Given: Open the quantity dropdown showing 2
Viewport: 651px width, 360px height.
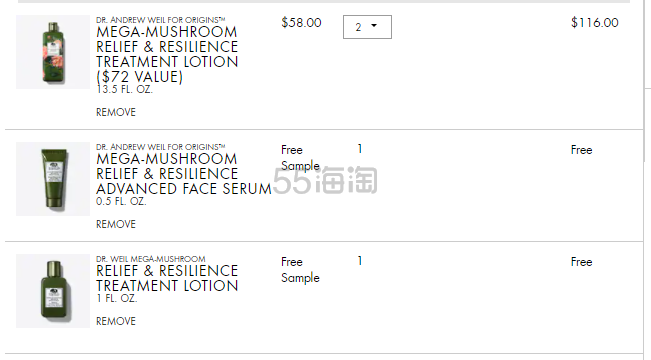Looking at the screenshot, I should click(x=367, y=27).
